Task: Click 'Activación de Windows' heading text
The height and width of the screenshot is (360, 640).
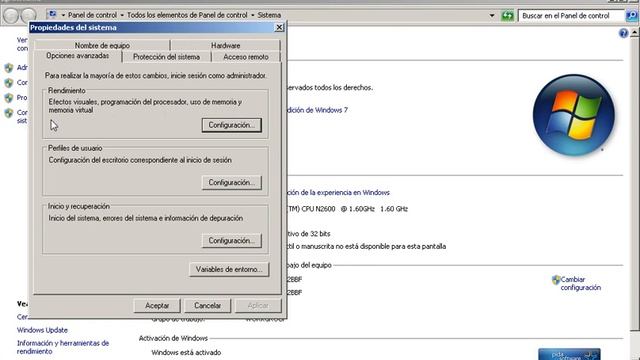Action: [173, 338]
